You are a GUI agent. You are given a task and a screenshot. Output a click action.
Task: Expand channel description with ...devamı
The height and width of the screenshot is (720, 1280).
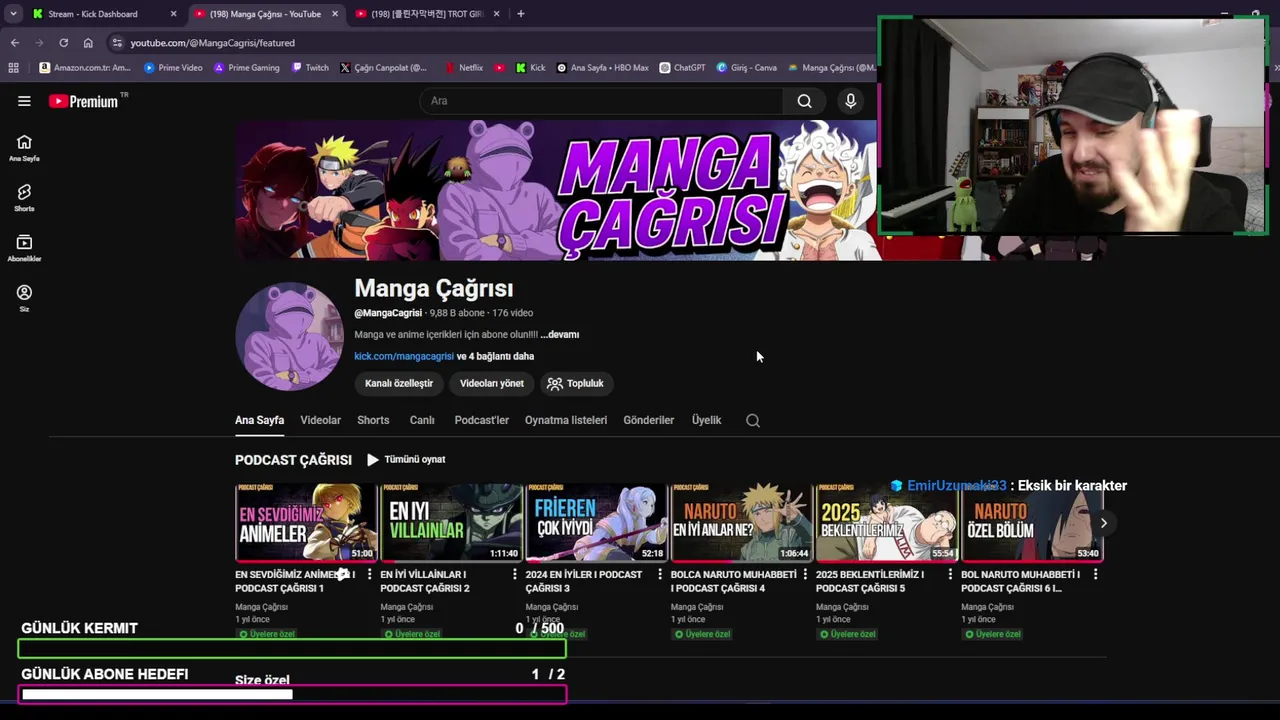[x=560, y=335]
